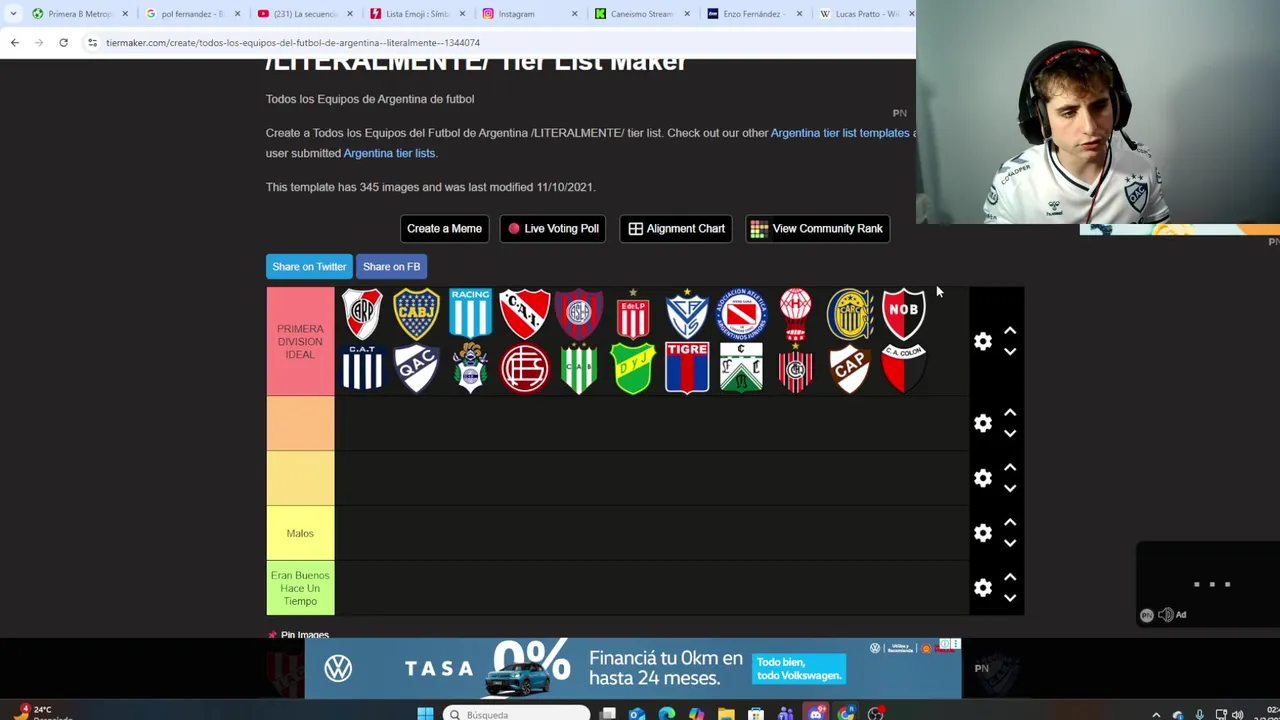Select the Racing Club crest
This screenshot has height=720, width=1280.
[x=470, y=314]
